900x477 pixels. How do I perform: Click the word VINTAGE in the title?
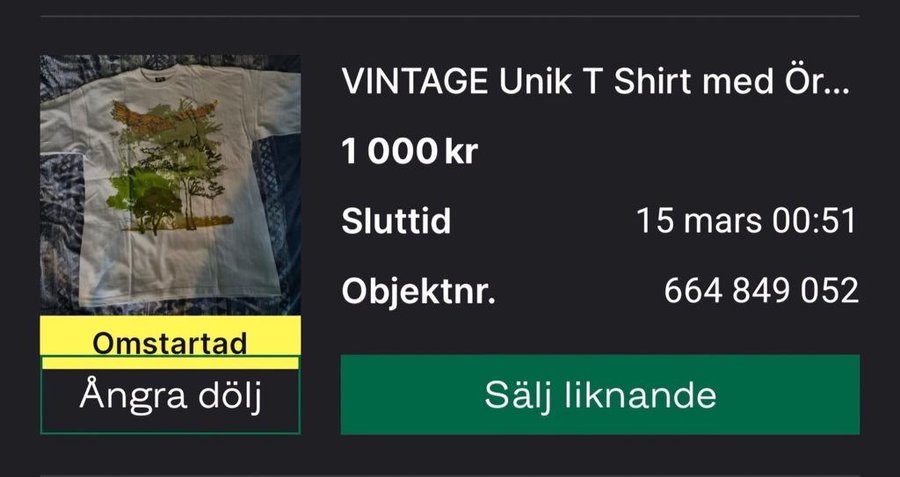tap(414, 82)
